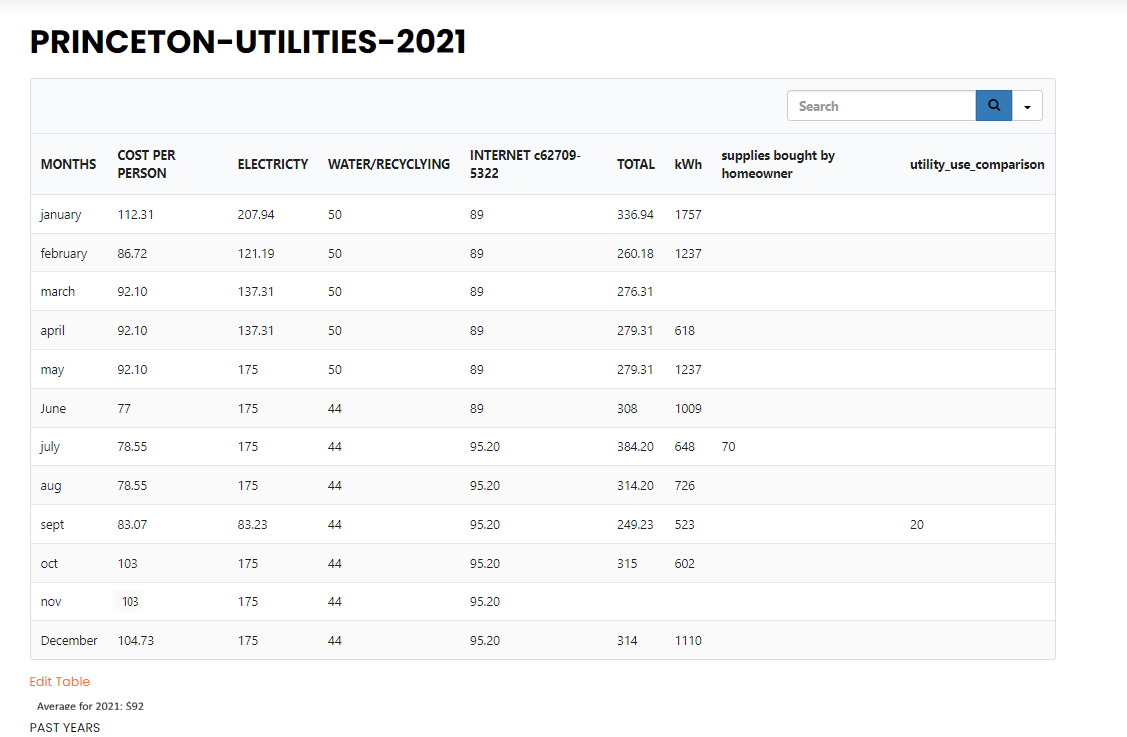Open the Edit Table link
Image resolution: width=1127 pixels, height=737 pixels.
[60, 682]
